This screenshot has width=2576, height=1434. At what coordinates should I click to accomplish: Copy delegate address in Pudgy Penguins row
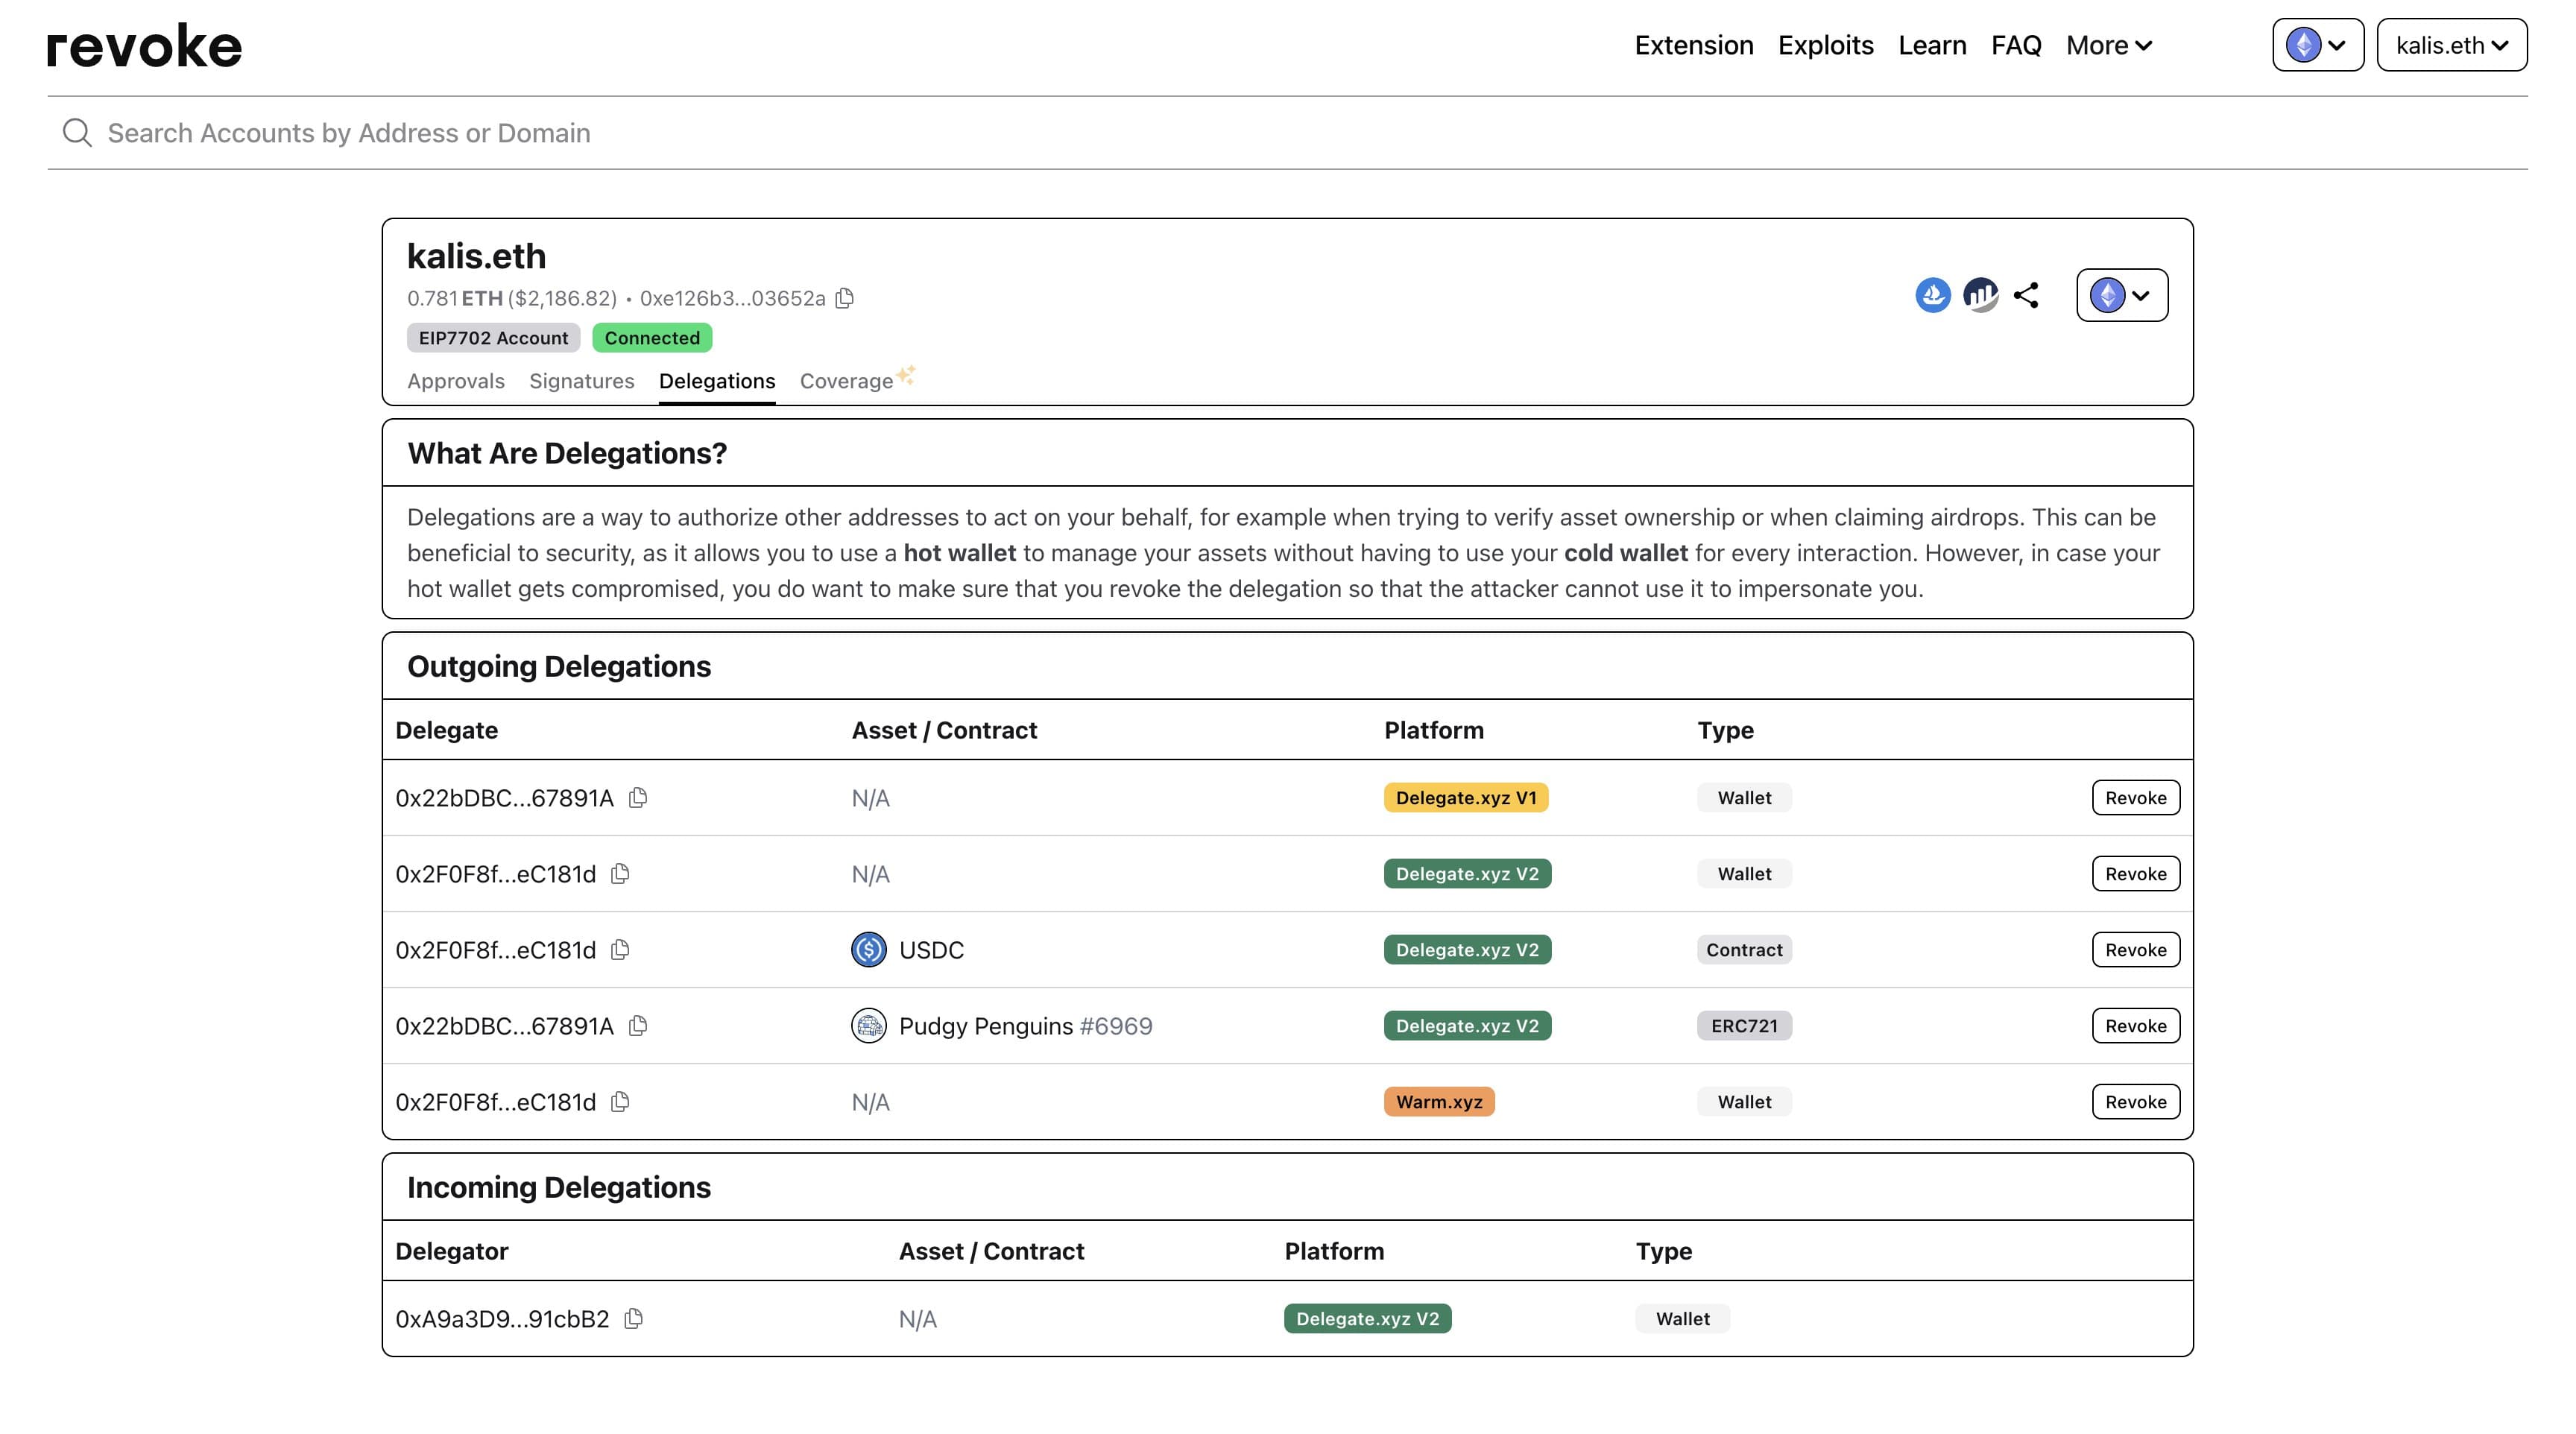click(638, 1026)
